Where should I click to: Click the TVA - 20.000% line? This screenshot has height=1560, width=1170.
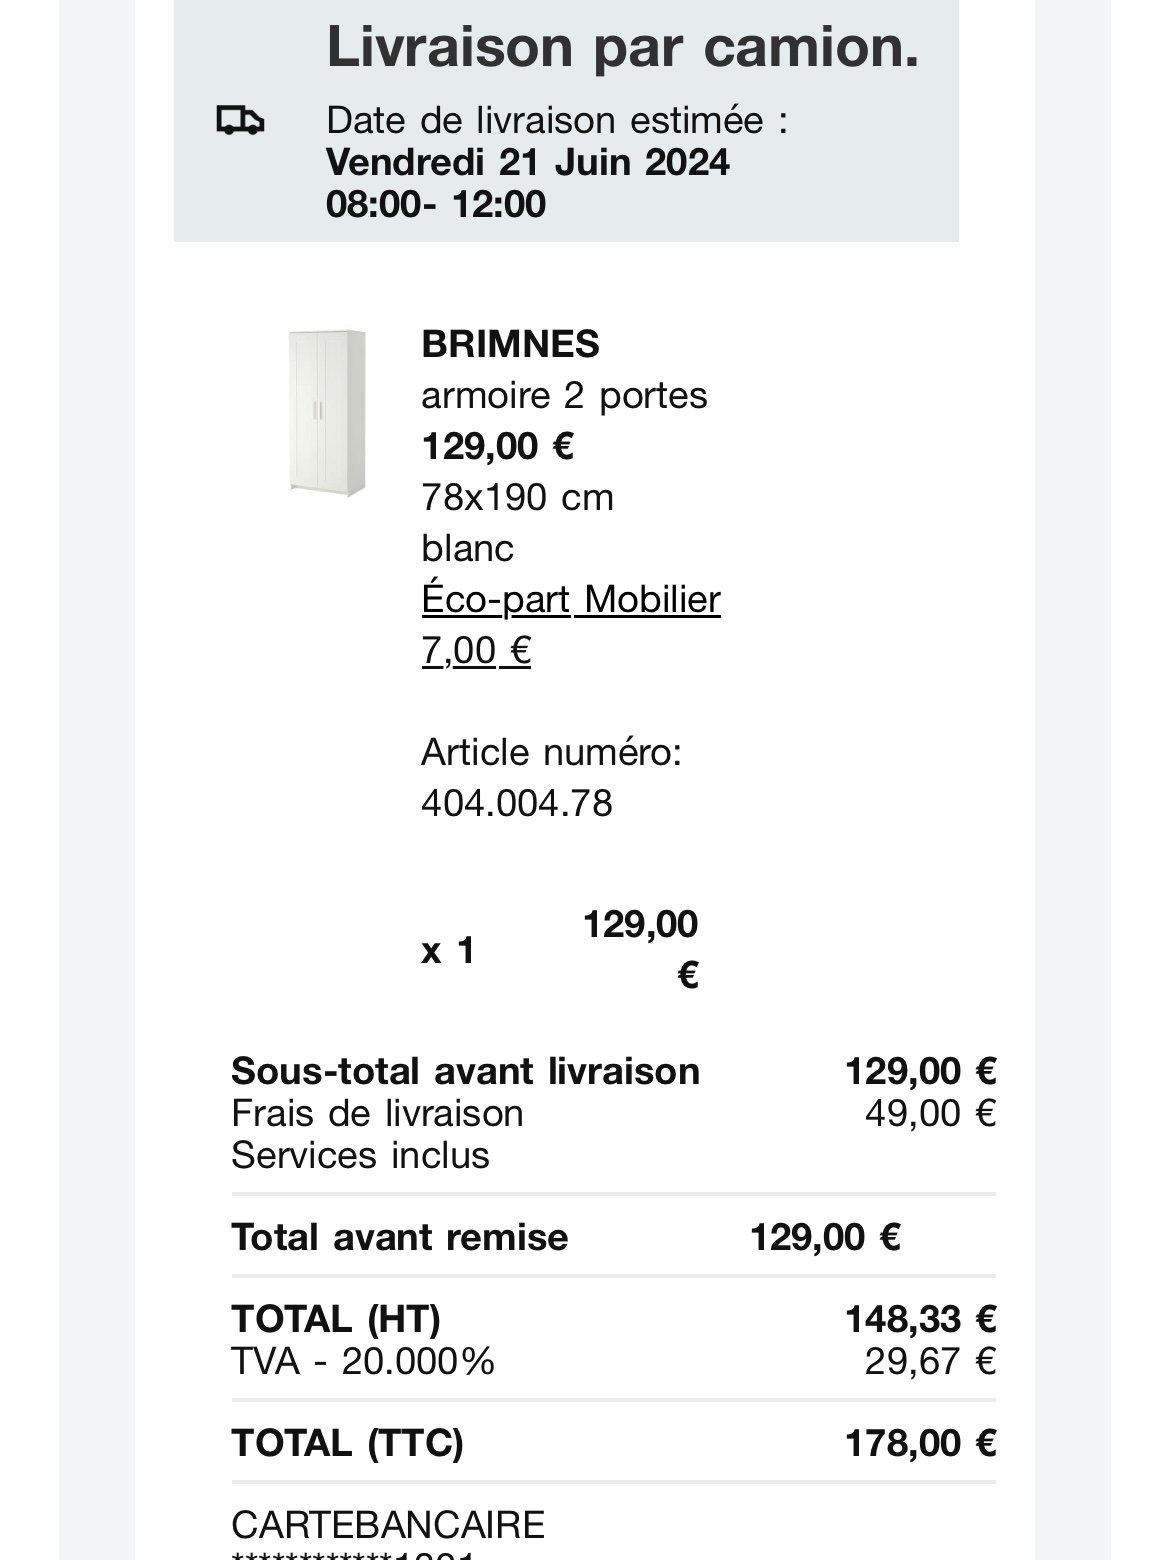point(363,1361)
